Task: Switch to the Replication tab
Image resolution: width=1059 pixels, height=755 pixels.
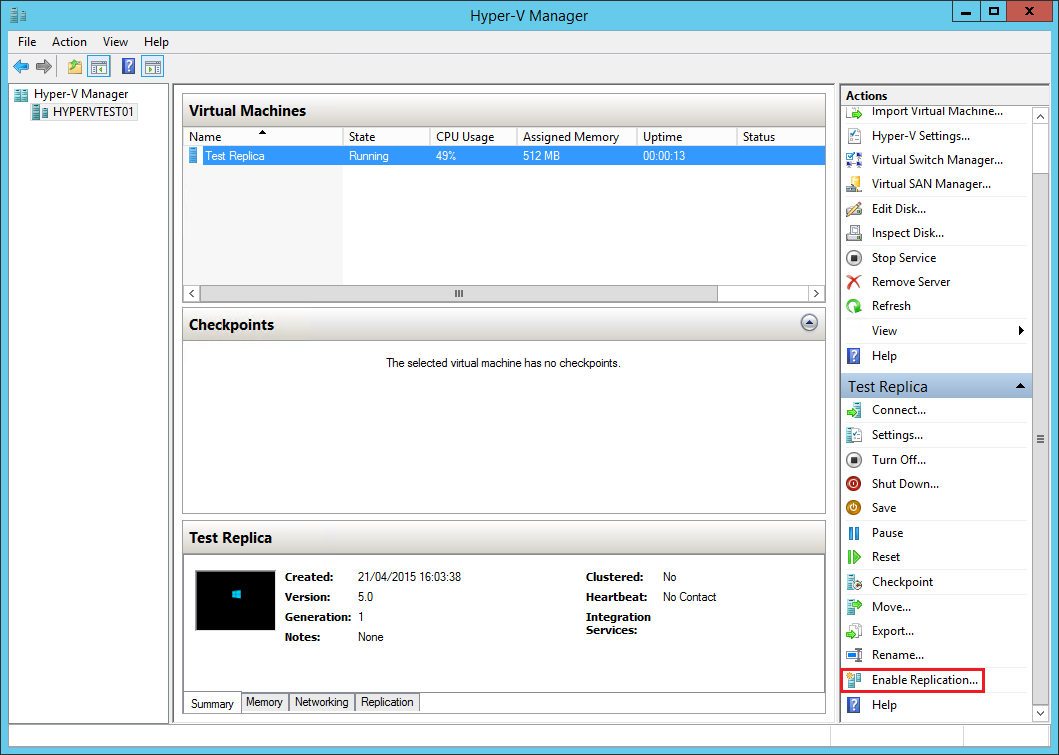Action: click(387, 702)
